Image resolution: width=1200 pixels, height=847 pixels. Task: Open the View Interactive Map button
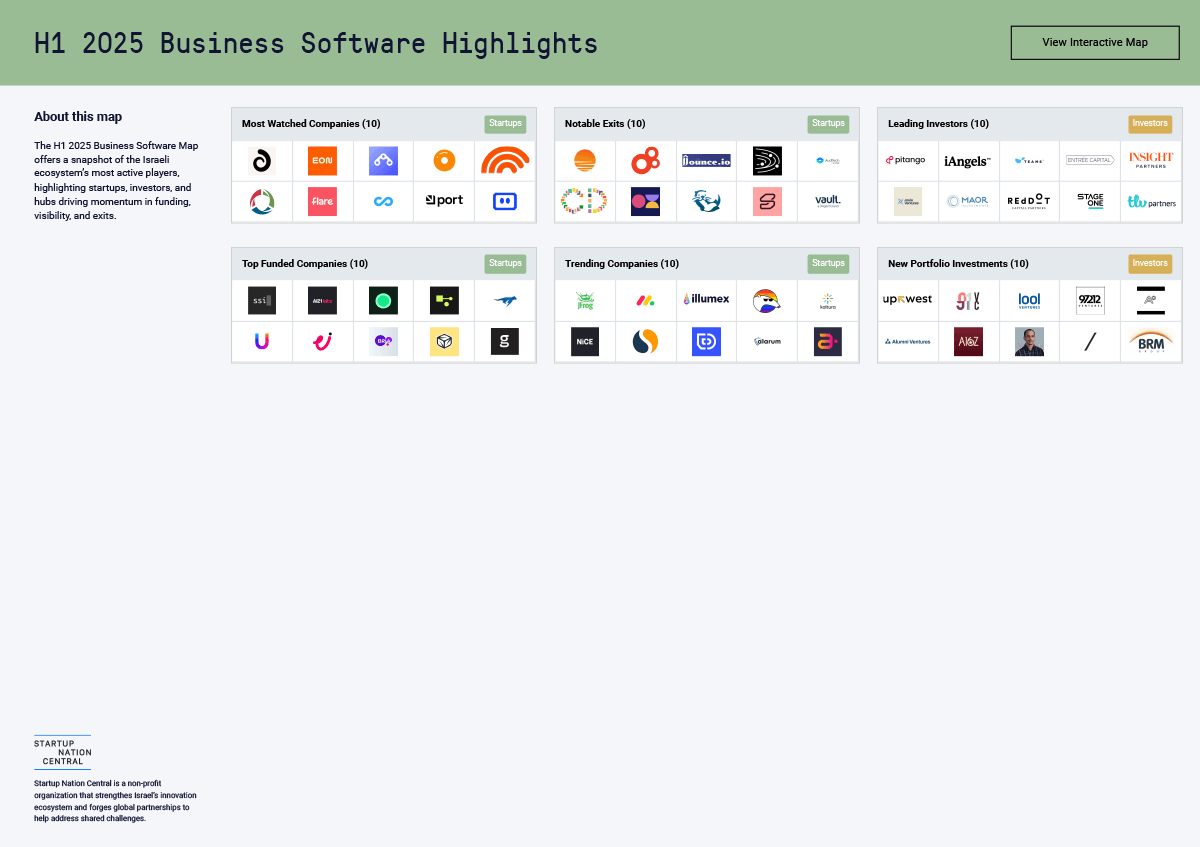point(1095,43)
